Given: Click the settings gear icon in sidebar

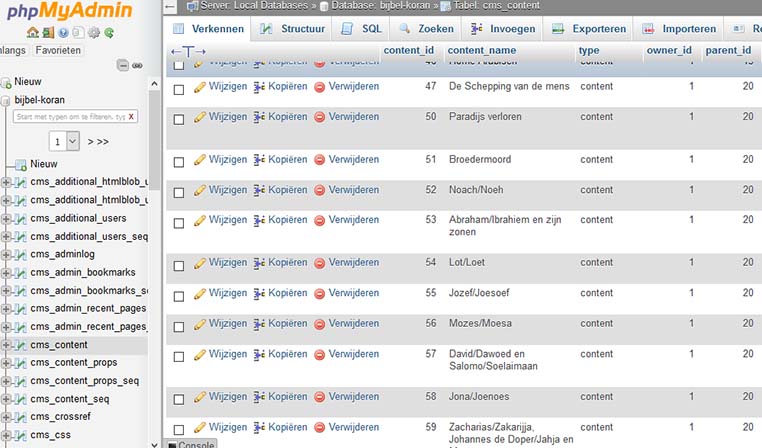Looking at the screenshot, I should pyautogui.click(x=93, y=33).
